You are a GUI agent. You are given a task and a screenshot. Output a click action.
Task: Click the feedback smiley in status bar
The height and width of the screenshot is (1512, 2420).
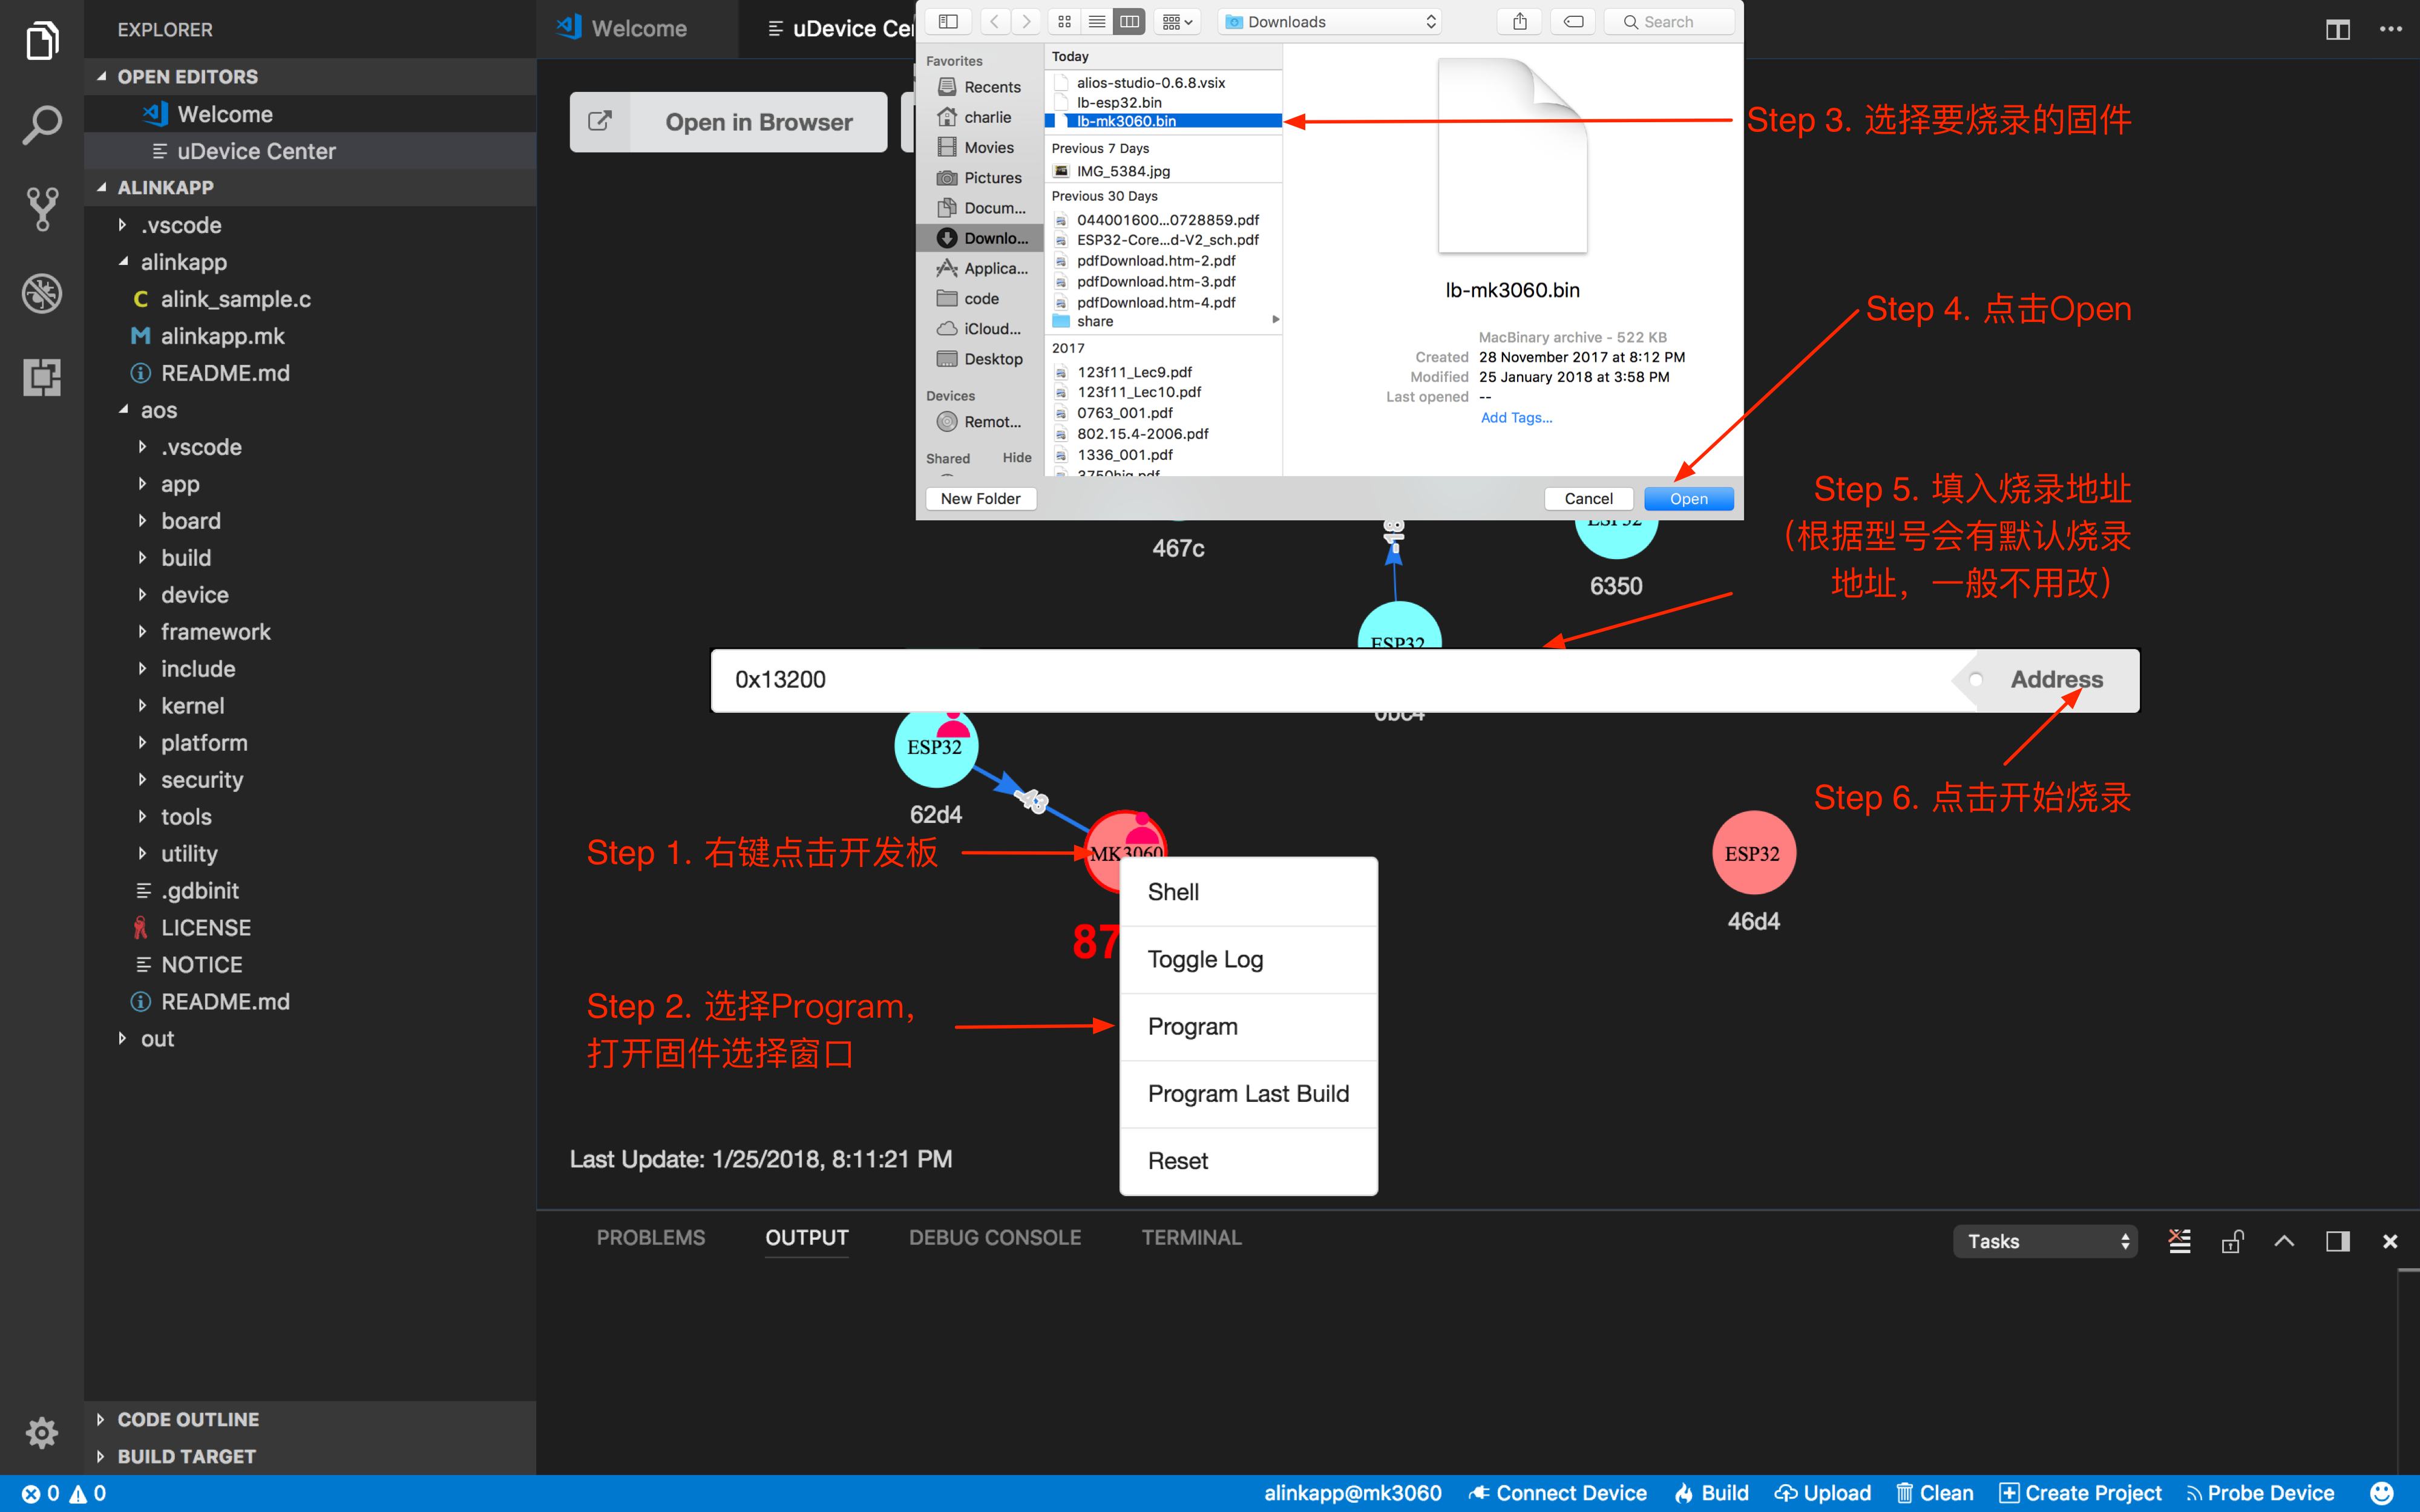click(2382, 1493)
